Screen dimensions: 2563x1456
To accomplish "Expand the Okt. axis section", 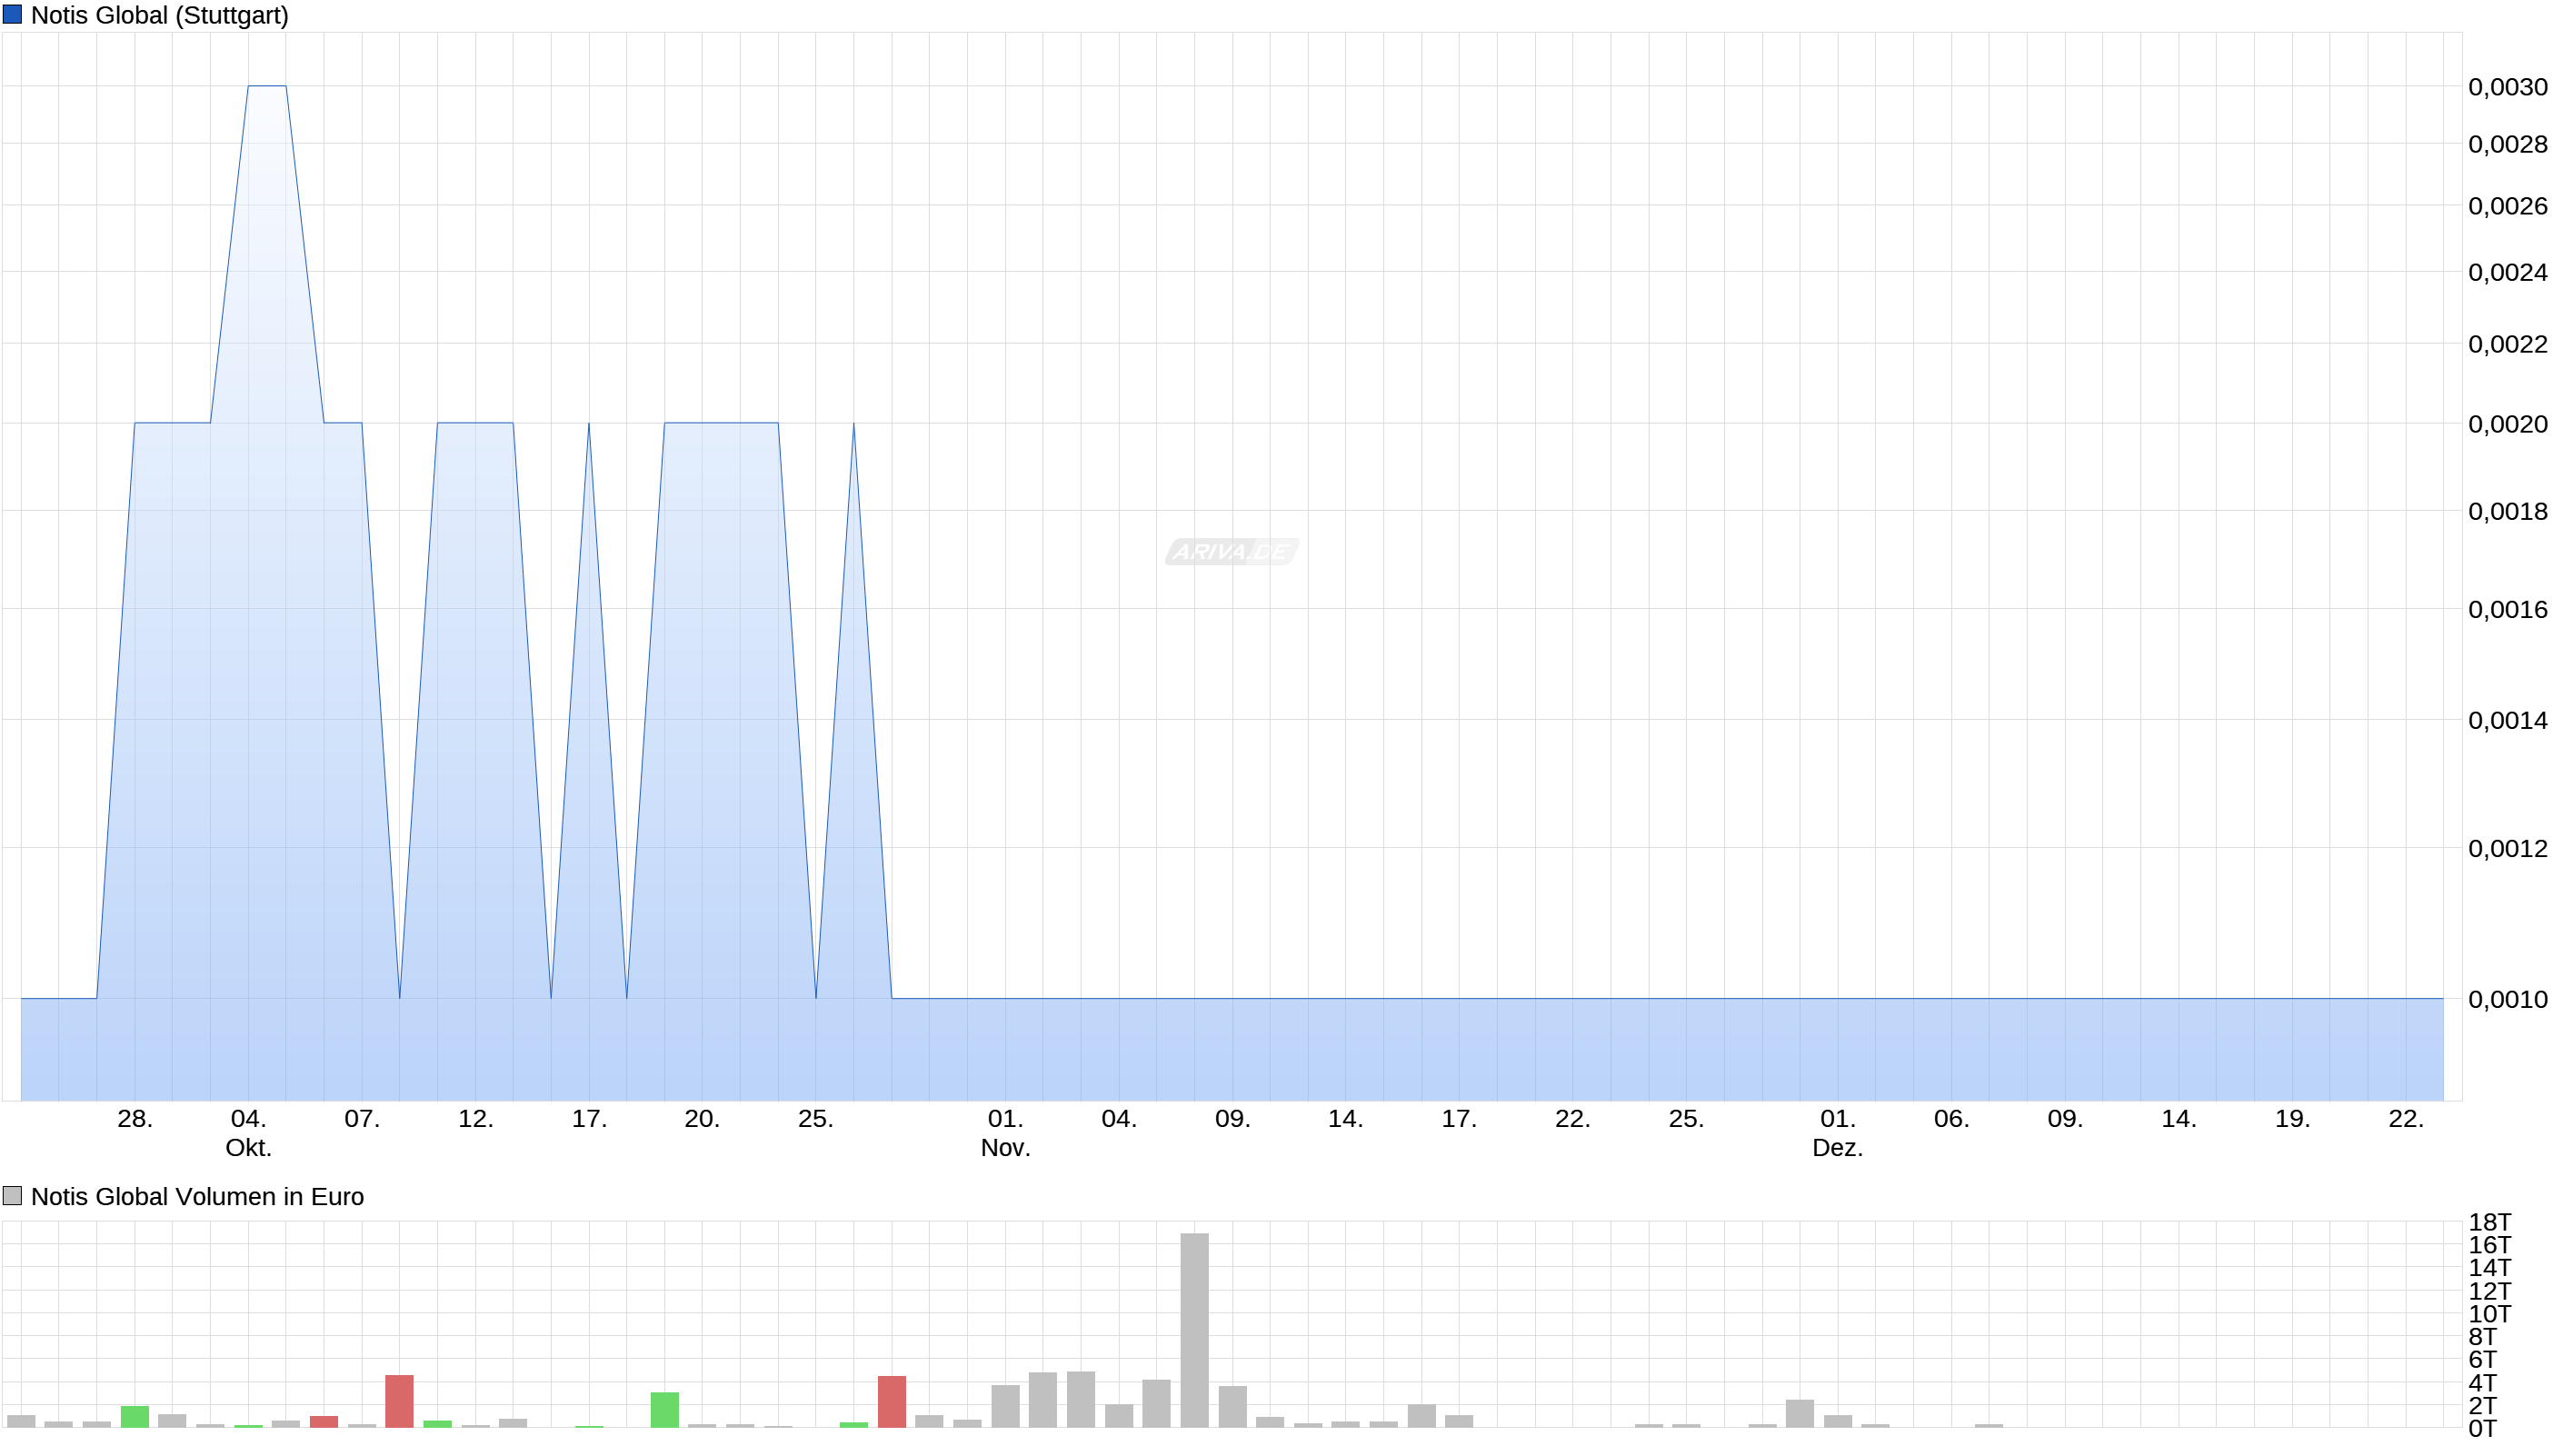I will tap(250, 1149).
